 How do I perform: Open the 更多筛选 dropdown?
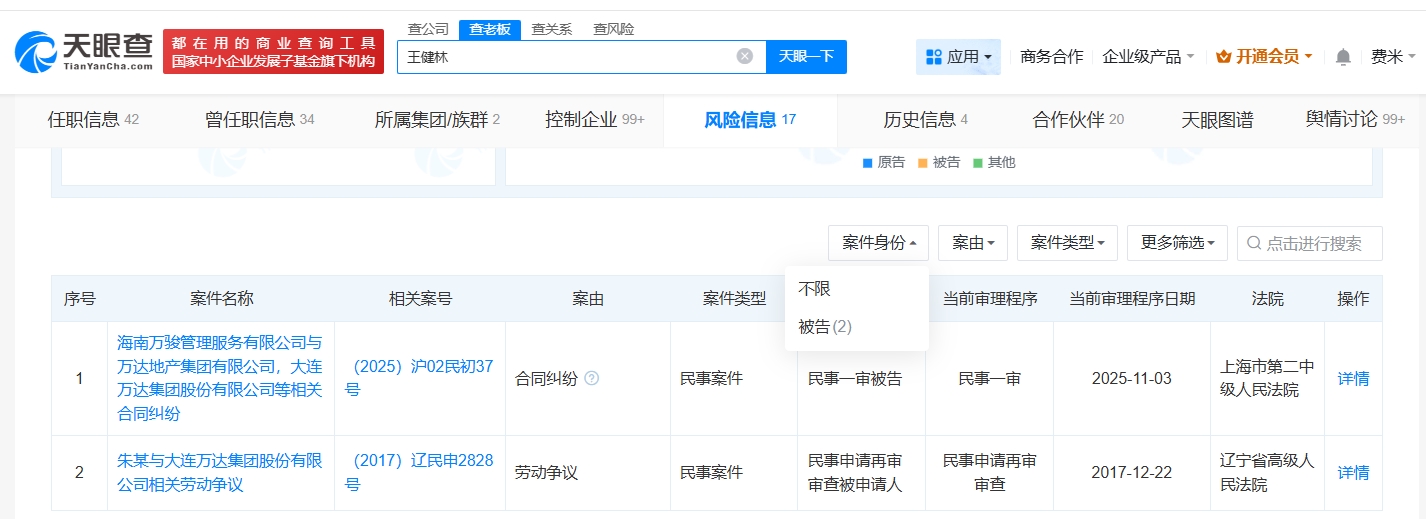coord(1177,243)
